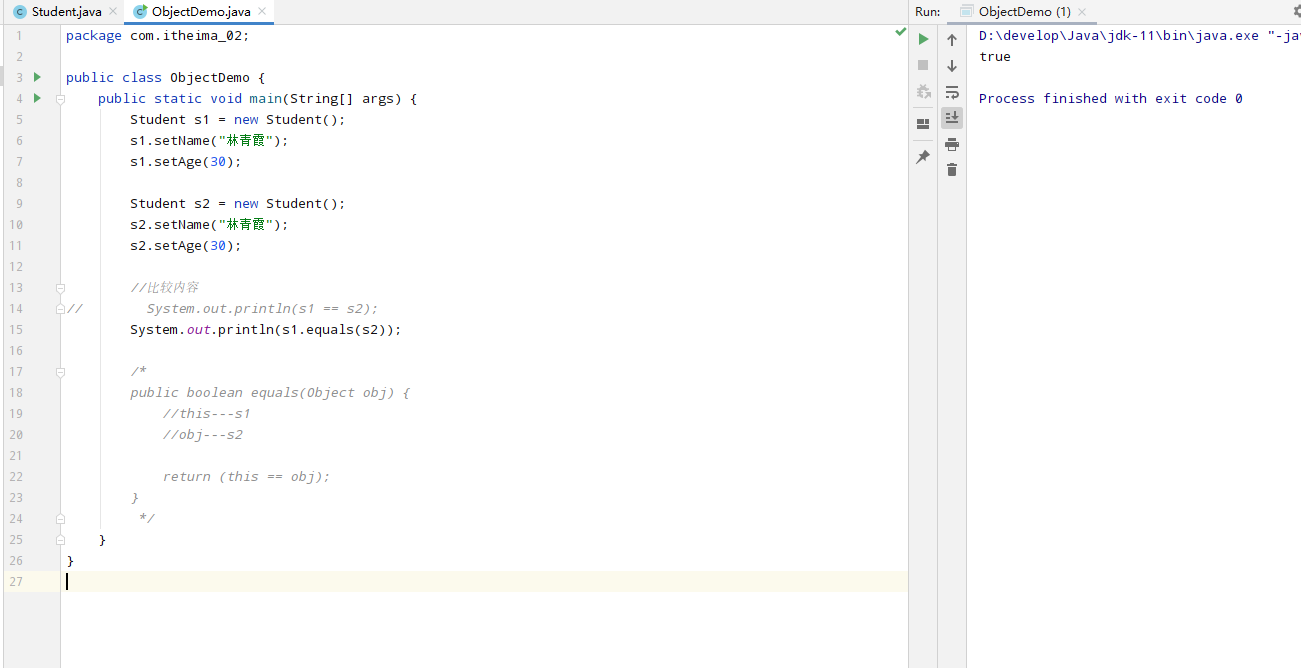1301x668 pixels.
Task: Place caret on empty line 27
Action: pos(484,581)
